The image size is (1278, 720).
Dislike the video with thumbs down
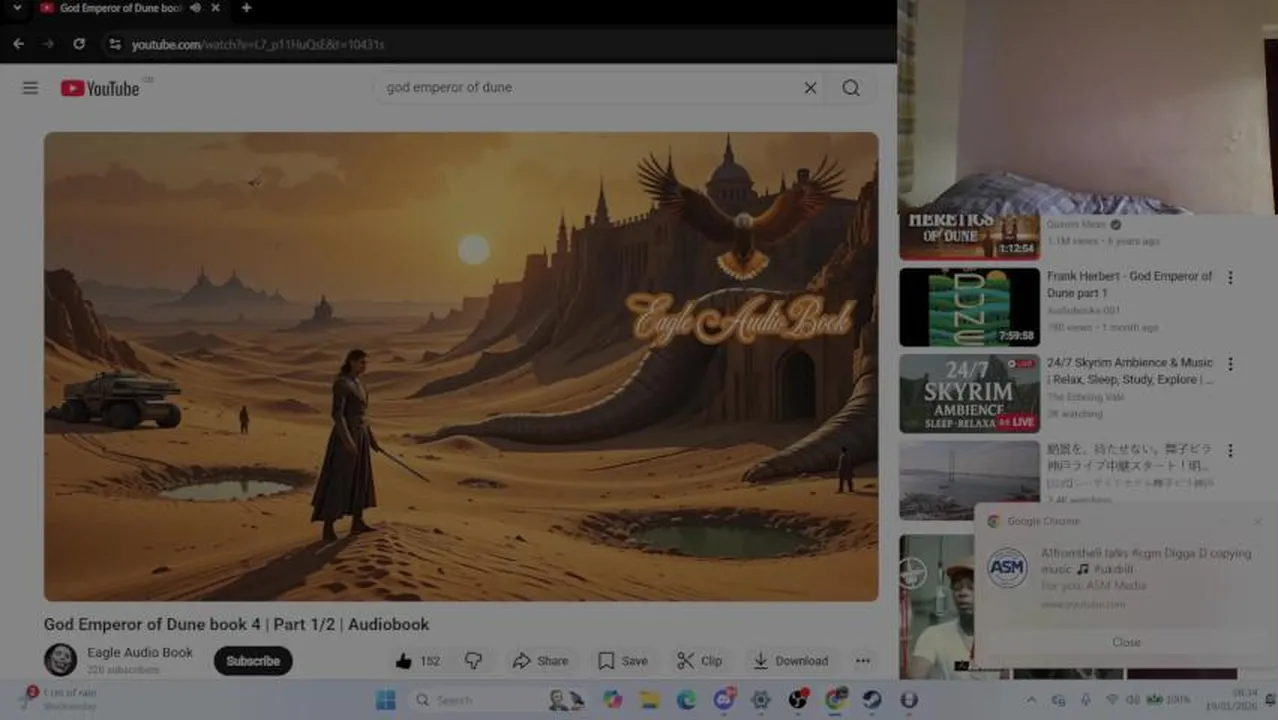click(474, 661)
